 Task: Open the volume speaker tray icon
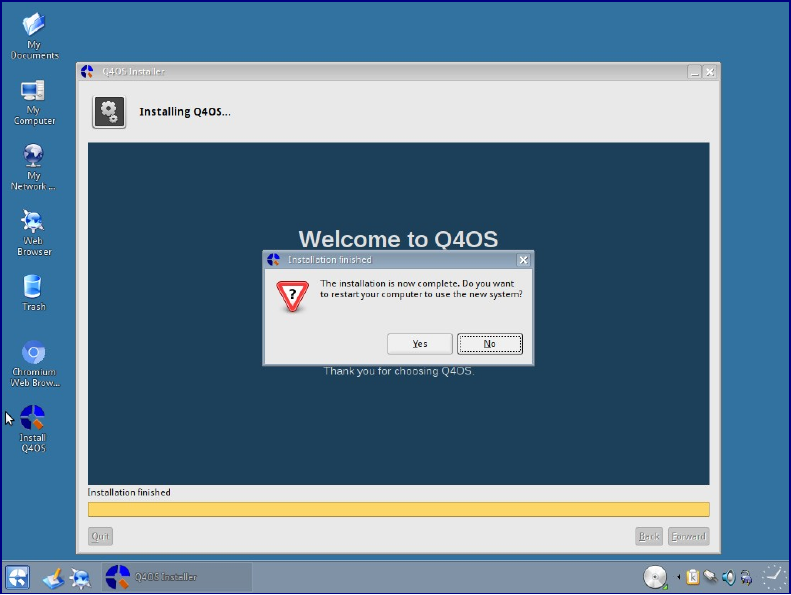tap(728, 577)
